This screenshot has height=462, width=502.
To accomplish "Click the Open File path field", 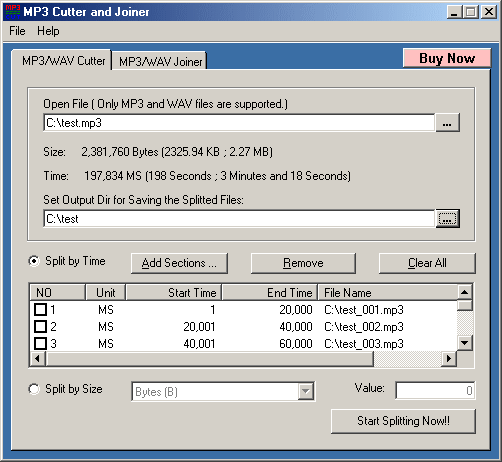I will [x=239, y=123].
